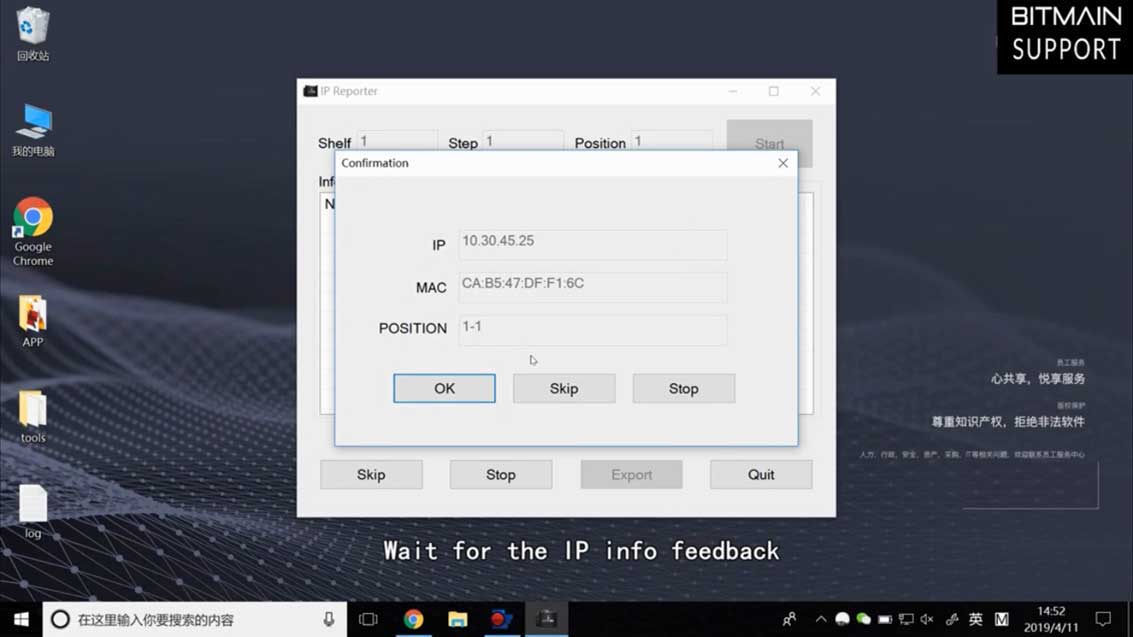Launch File Explorer from the taskbar
Image resolution: width=1133 pixels, height=637 pixels.
(458, 618)
